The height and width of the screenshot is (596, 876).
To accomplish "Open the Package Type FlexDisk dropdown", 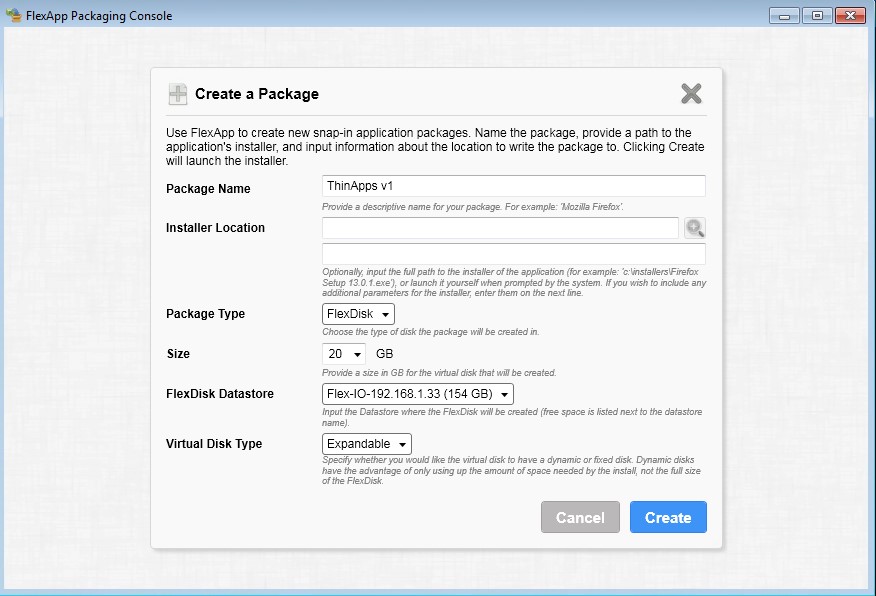I will tap(358, 314).
